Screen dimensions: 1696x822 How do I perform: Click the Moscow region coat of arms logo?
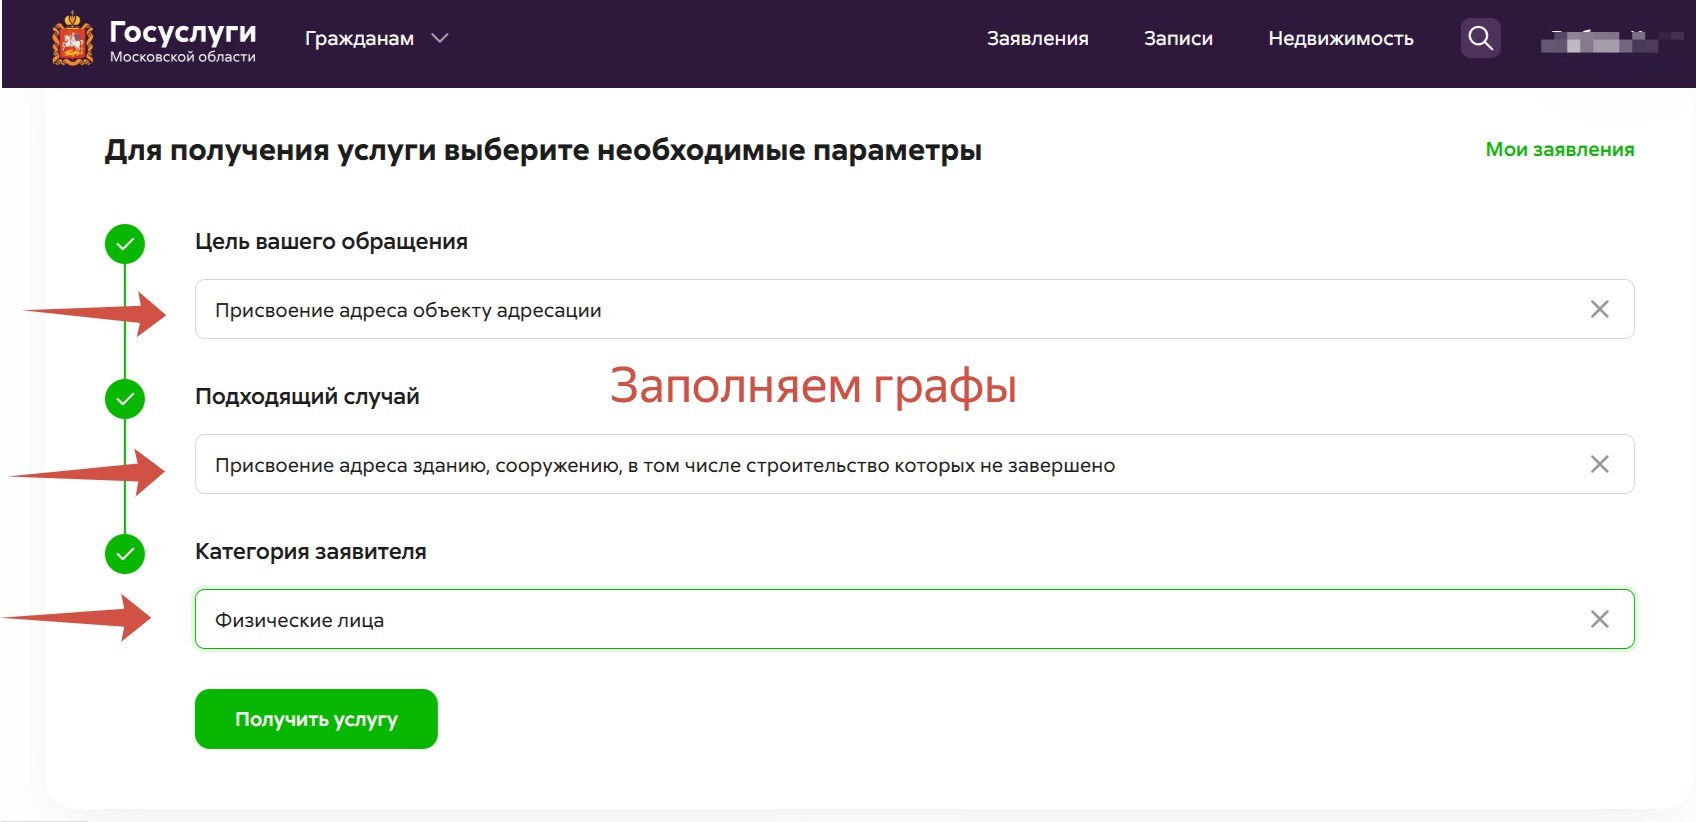click(x=73, y=39)
